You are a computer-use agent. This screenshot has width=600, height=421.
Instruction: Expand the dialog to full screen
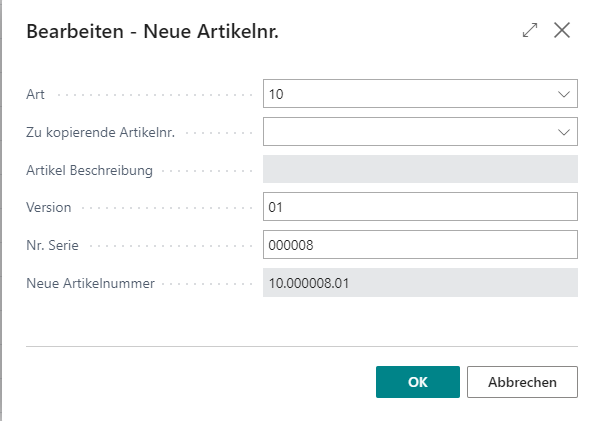tap(530, 30)
